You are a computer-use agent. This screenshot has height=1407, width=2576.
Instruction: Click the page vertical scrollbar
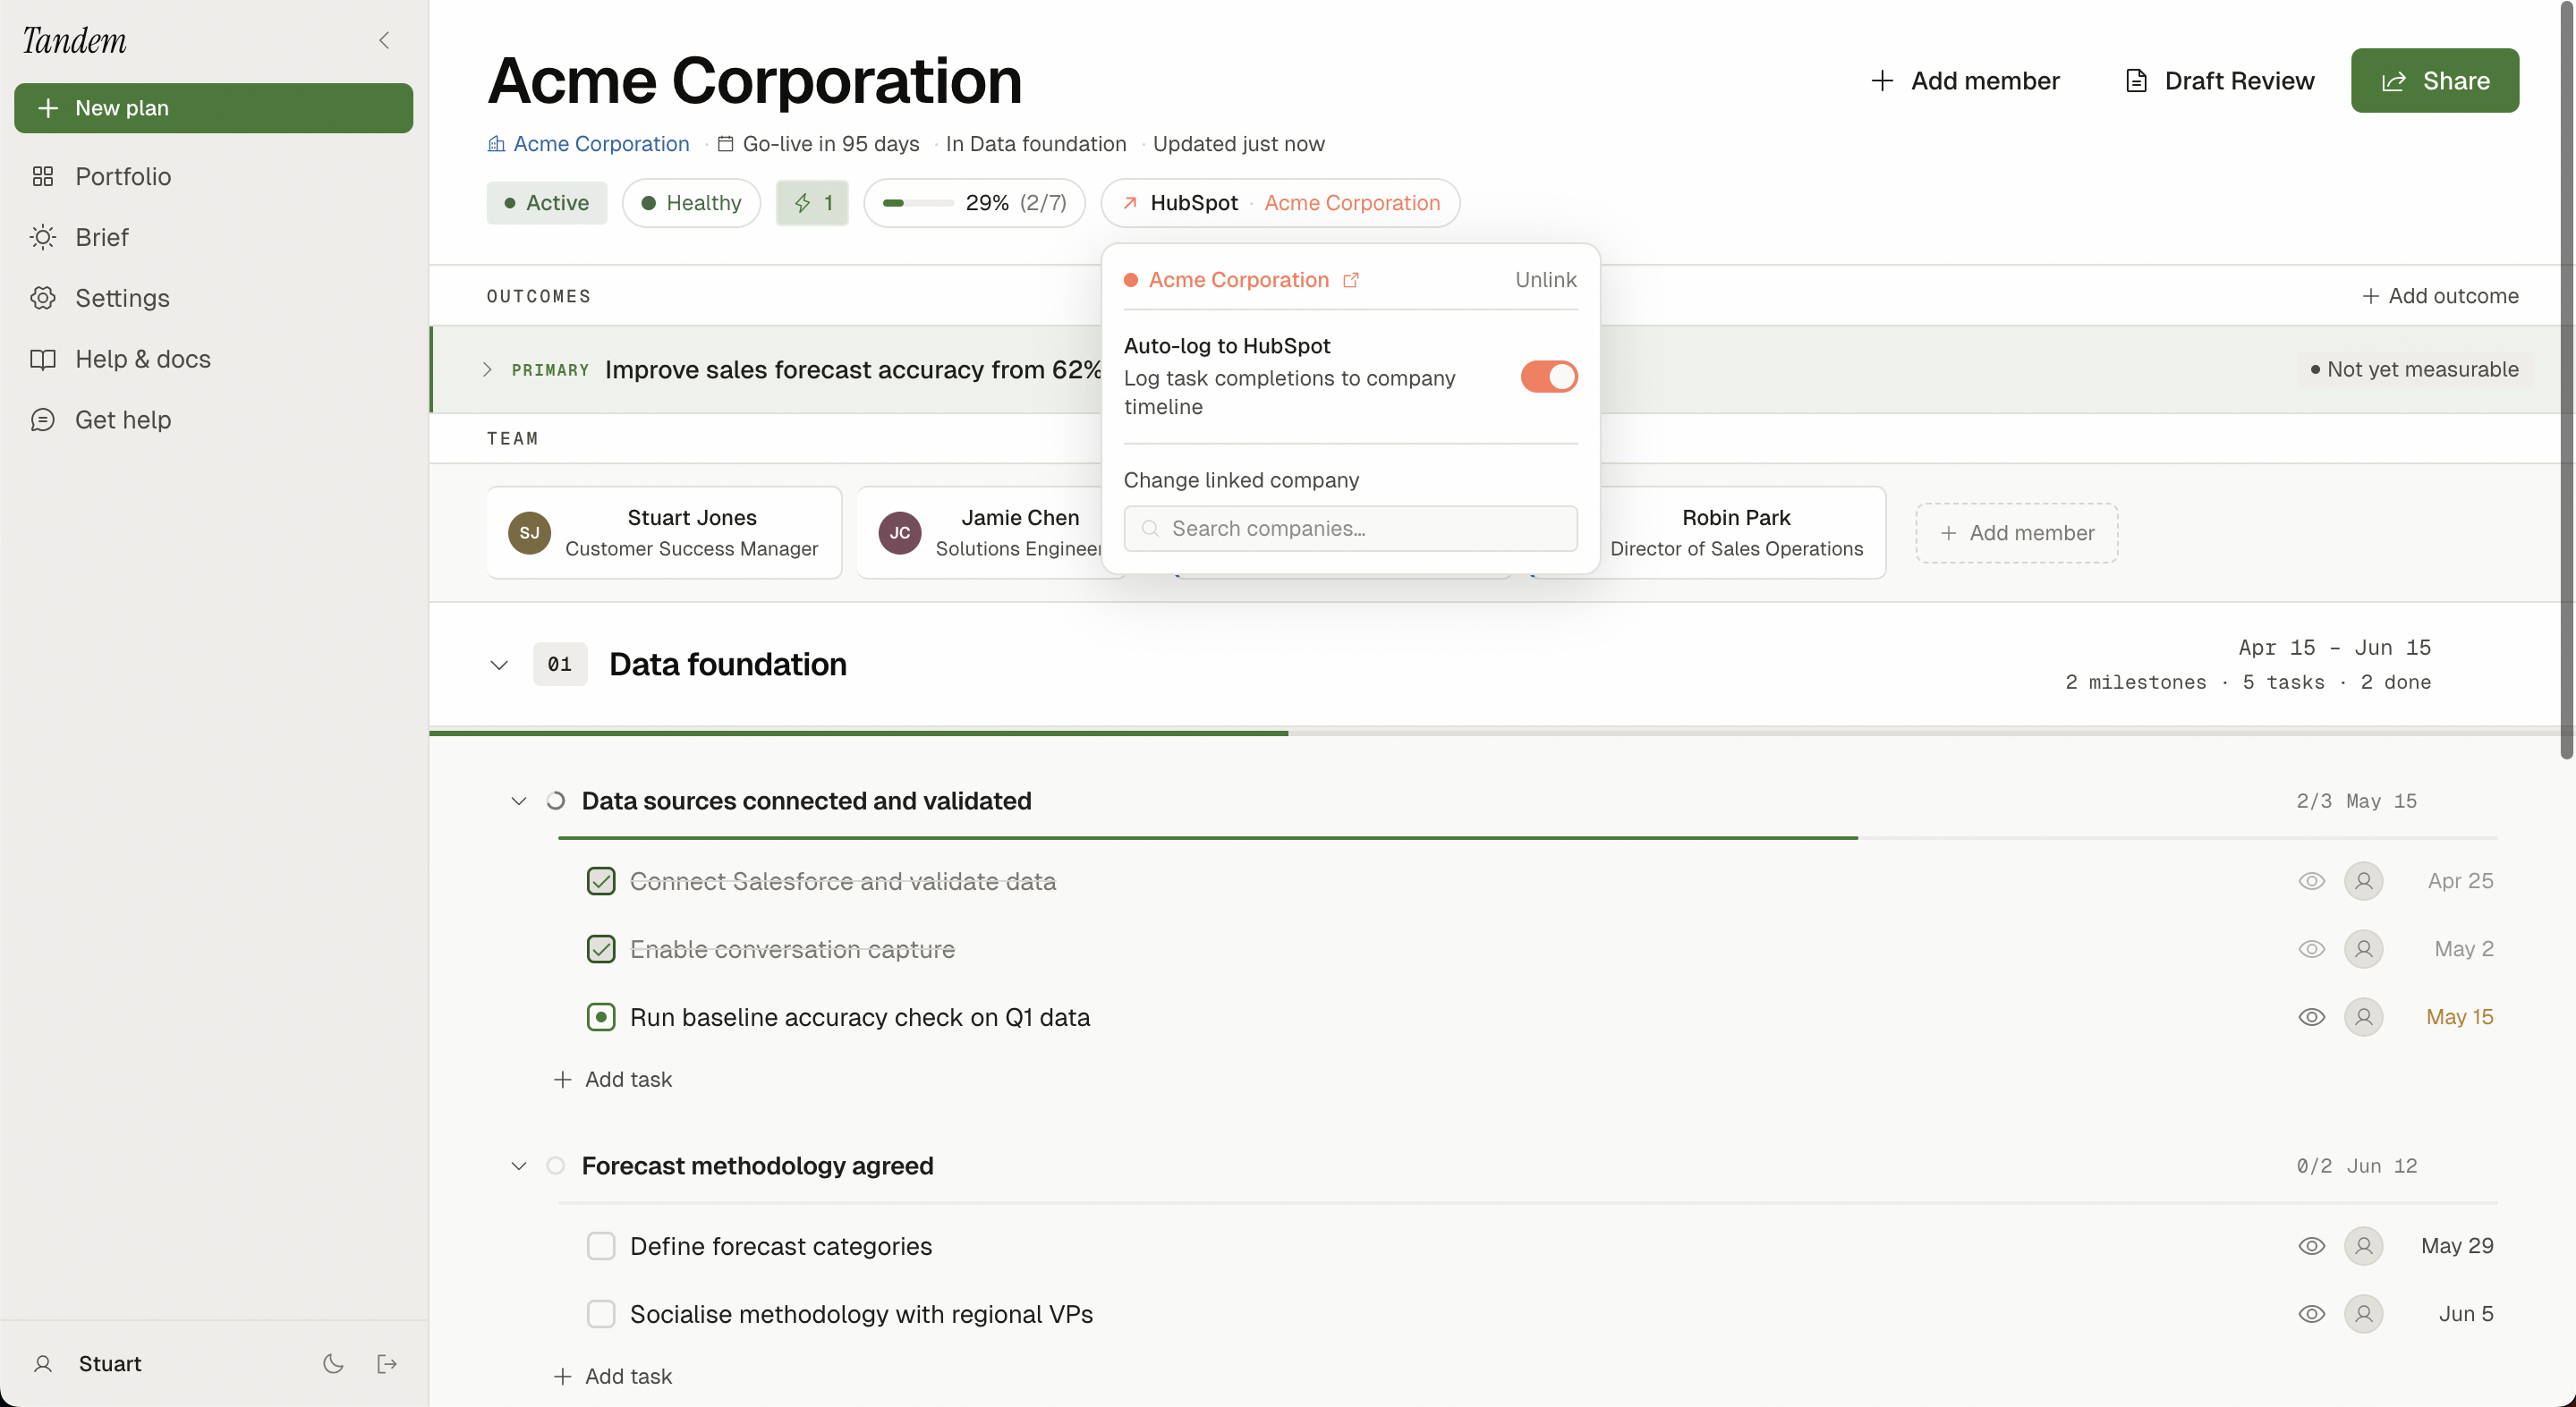point(2566,380)
